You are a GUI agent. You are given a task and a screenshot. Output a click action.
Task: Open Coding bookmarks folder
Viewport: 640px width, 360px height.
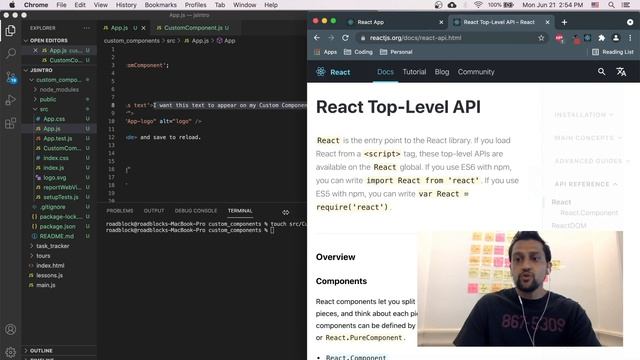[x=358, y=52]
